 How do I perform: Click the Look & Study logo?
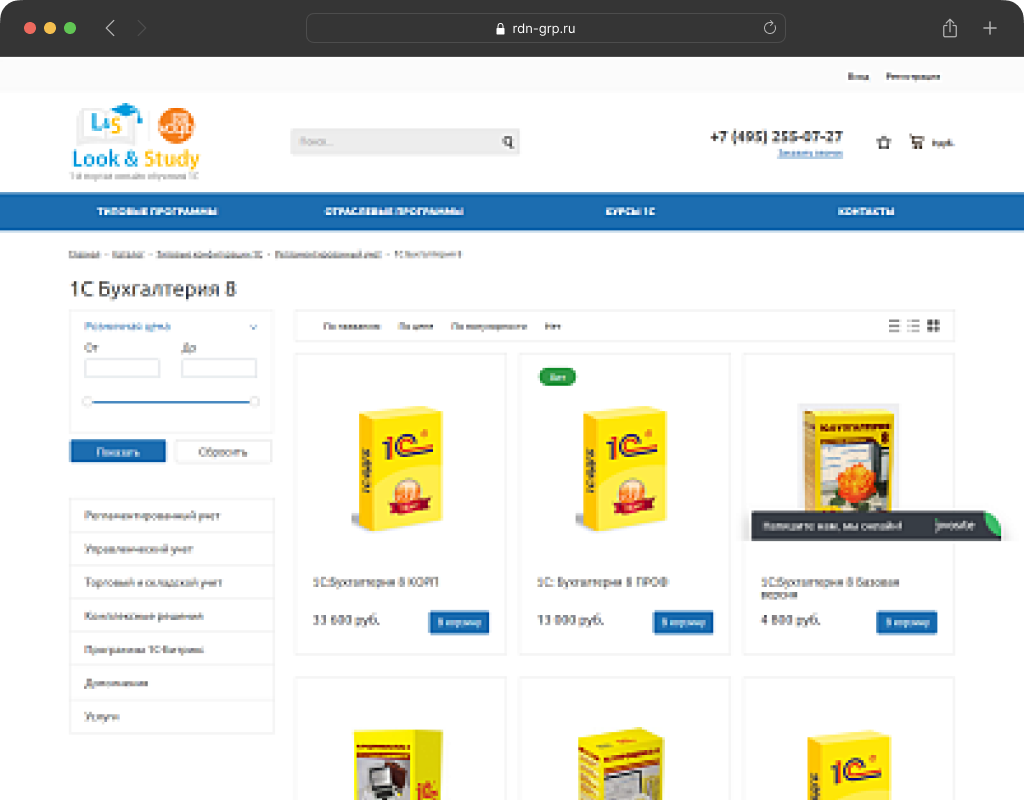pos(136,143)
